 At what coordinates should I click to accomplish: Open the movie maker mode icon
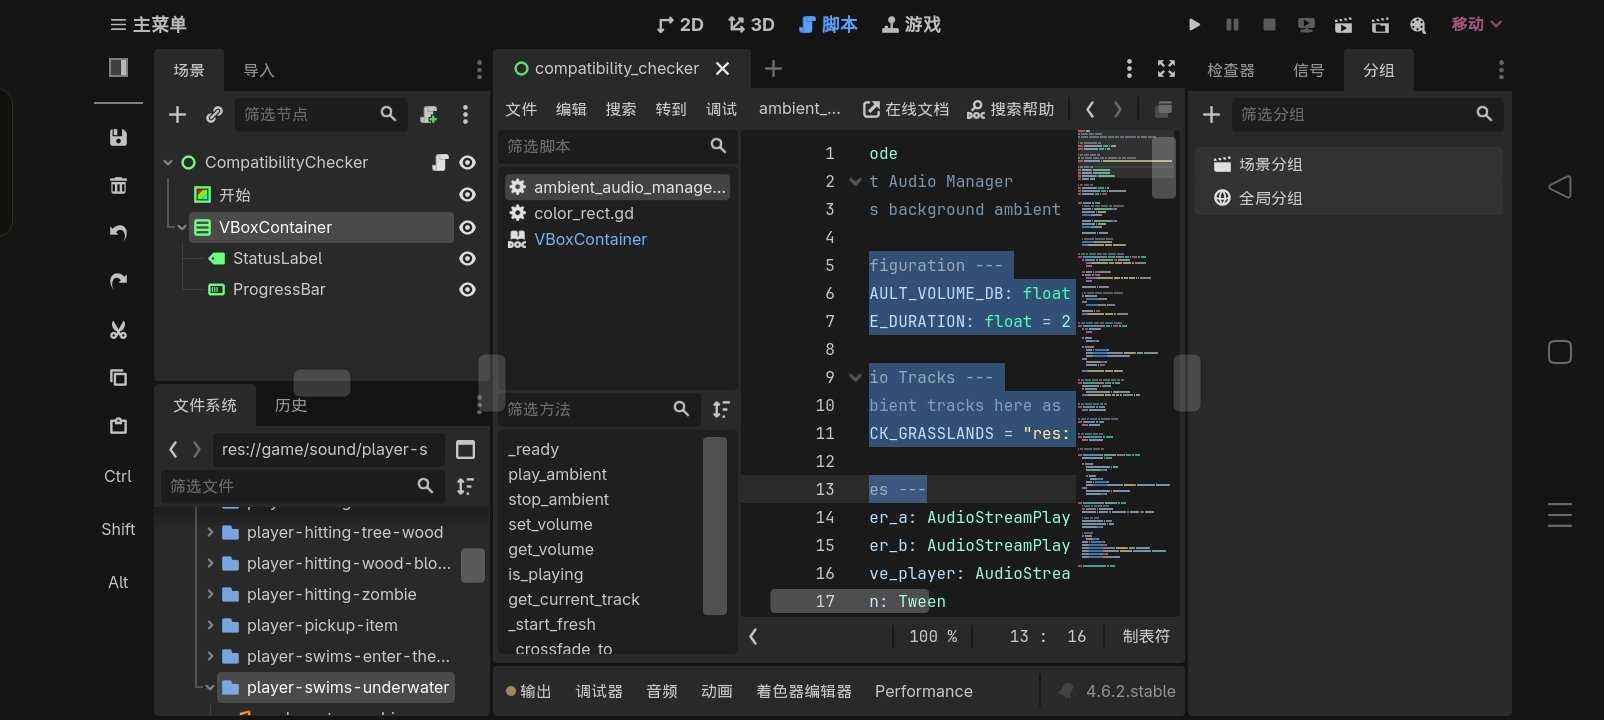click(1417, 24)
